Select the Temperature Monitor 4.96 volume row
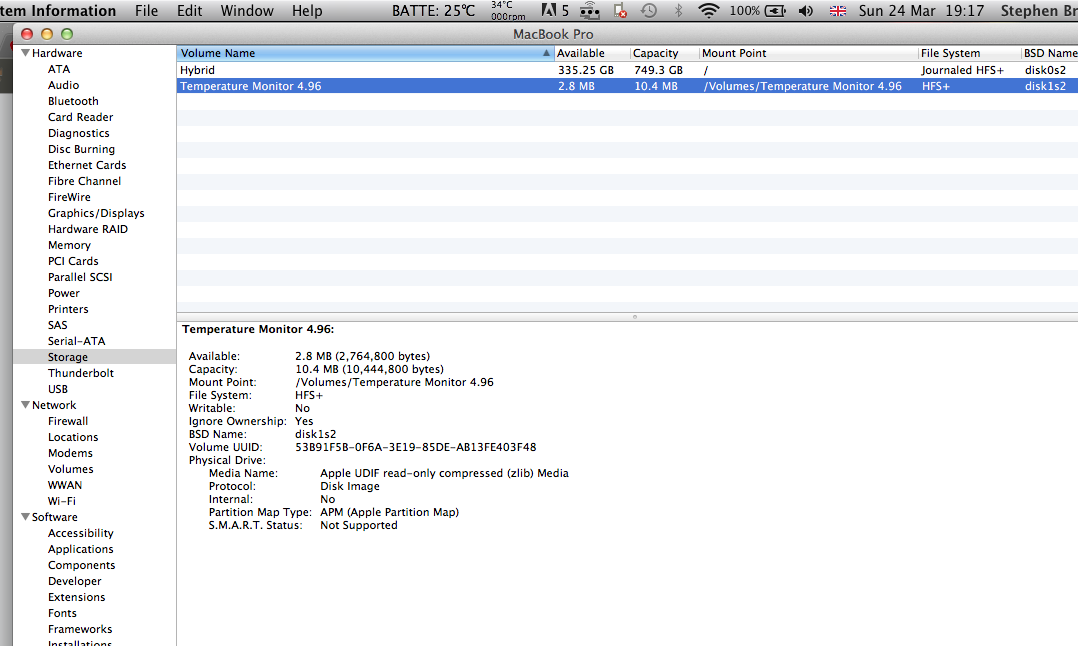This screenshot has width=1078, height=646. 627,86
